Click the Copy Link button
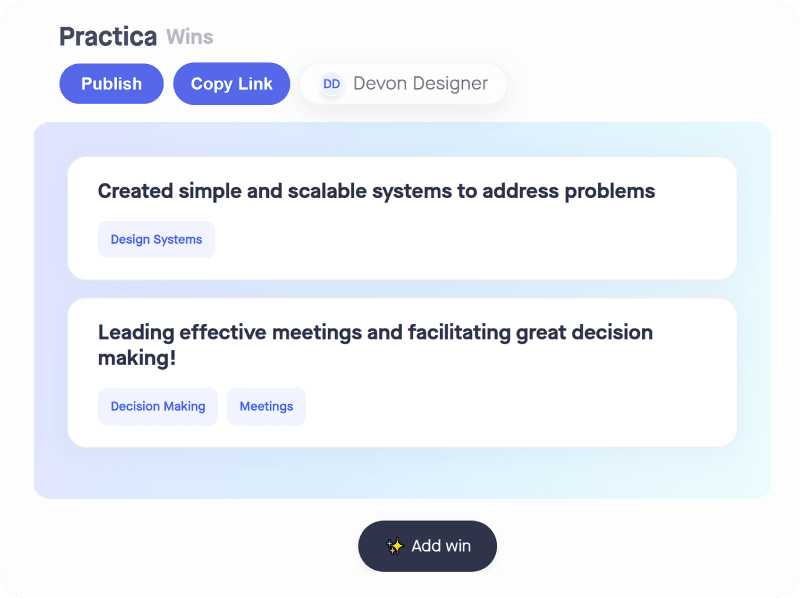The image size is (800, 598). click(232, 84)
